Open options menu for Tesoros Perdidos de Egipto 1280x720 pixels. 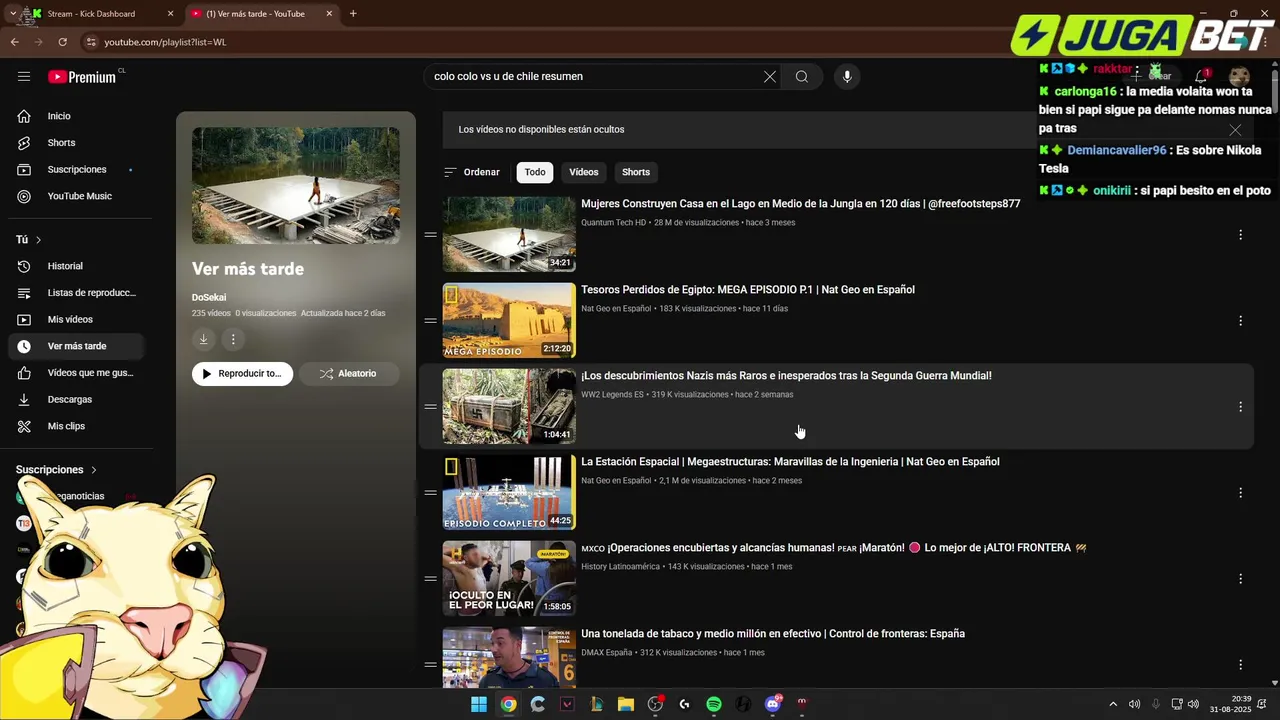(1240, 321)
